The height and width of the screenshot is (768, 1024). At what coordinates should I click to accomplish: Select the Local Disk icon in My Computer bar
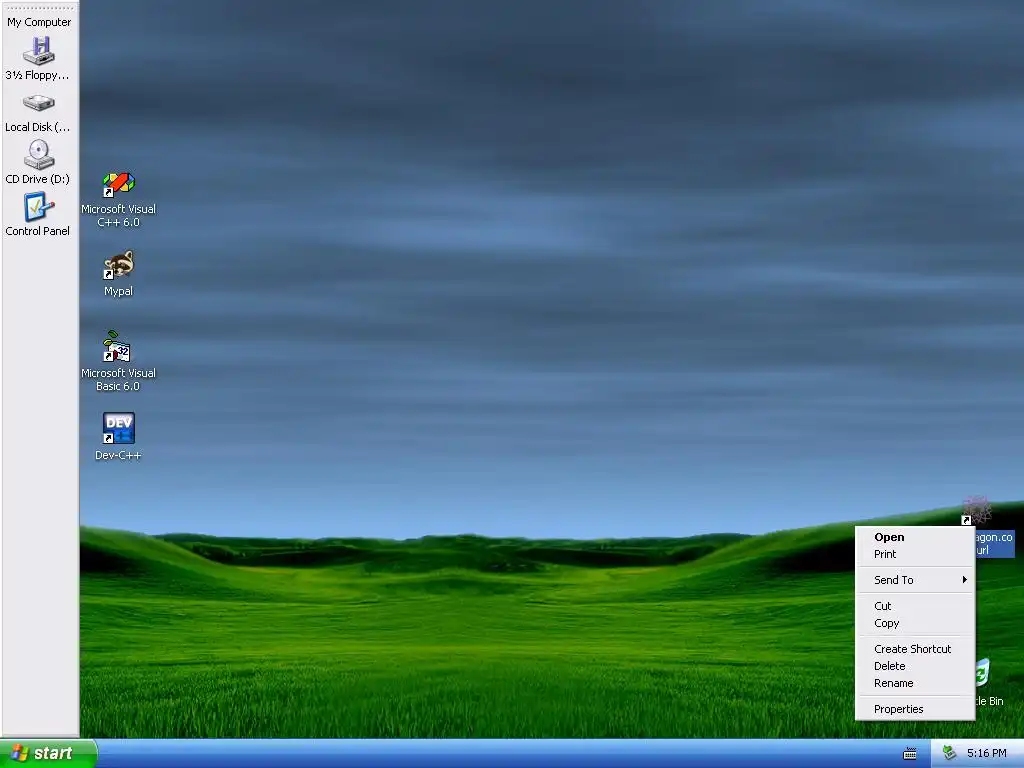pos(39,103)
